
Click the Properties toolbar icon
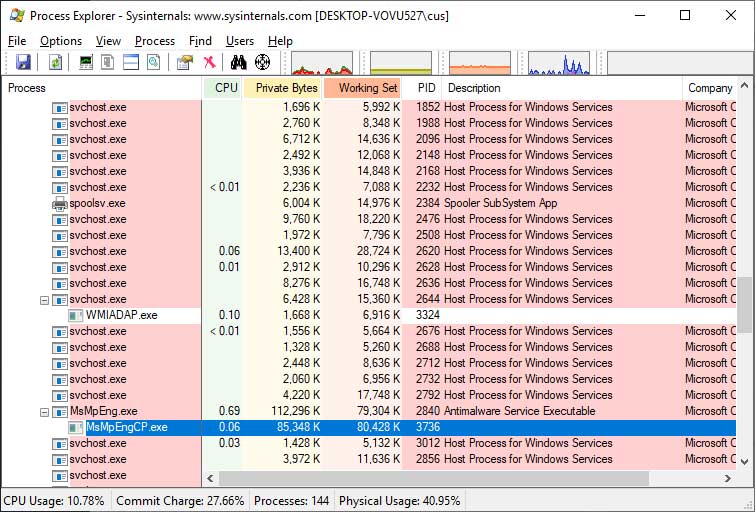tap(184, 62)
